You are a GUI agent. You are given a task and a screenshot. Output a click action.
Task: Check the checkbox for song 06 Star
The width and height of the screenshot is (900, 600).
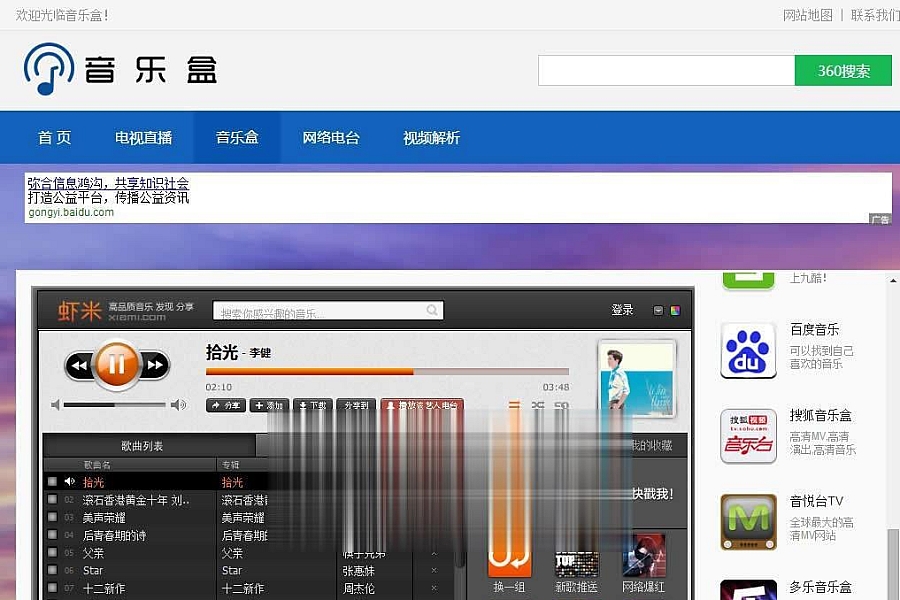pos(52,570)
